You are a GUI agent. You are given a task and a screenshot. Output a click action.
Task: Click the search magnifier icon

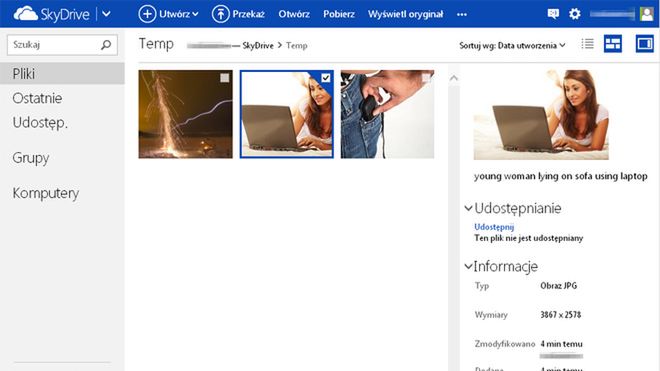[x=106, y=45]
